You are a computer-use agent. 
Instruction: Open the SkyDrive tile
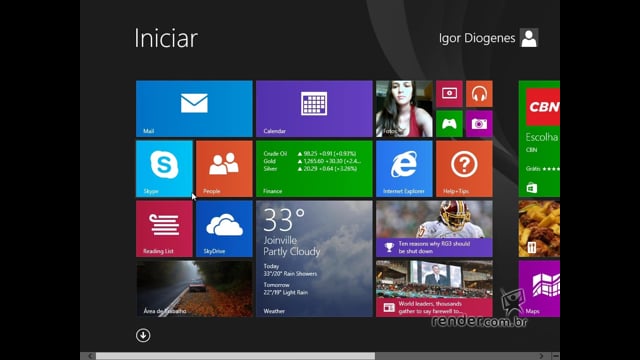[x=224, y=229]
